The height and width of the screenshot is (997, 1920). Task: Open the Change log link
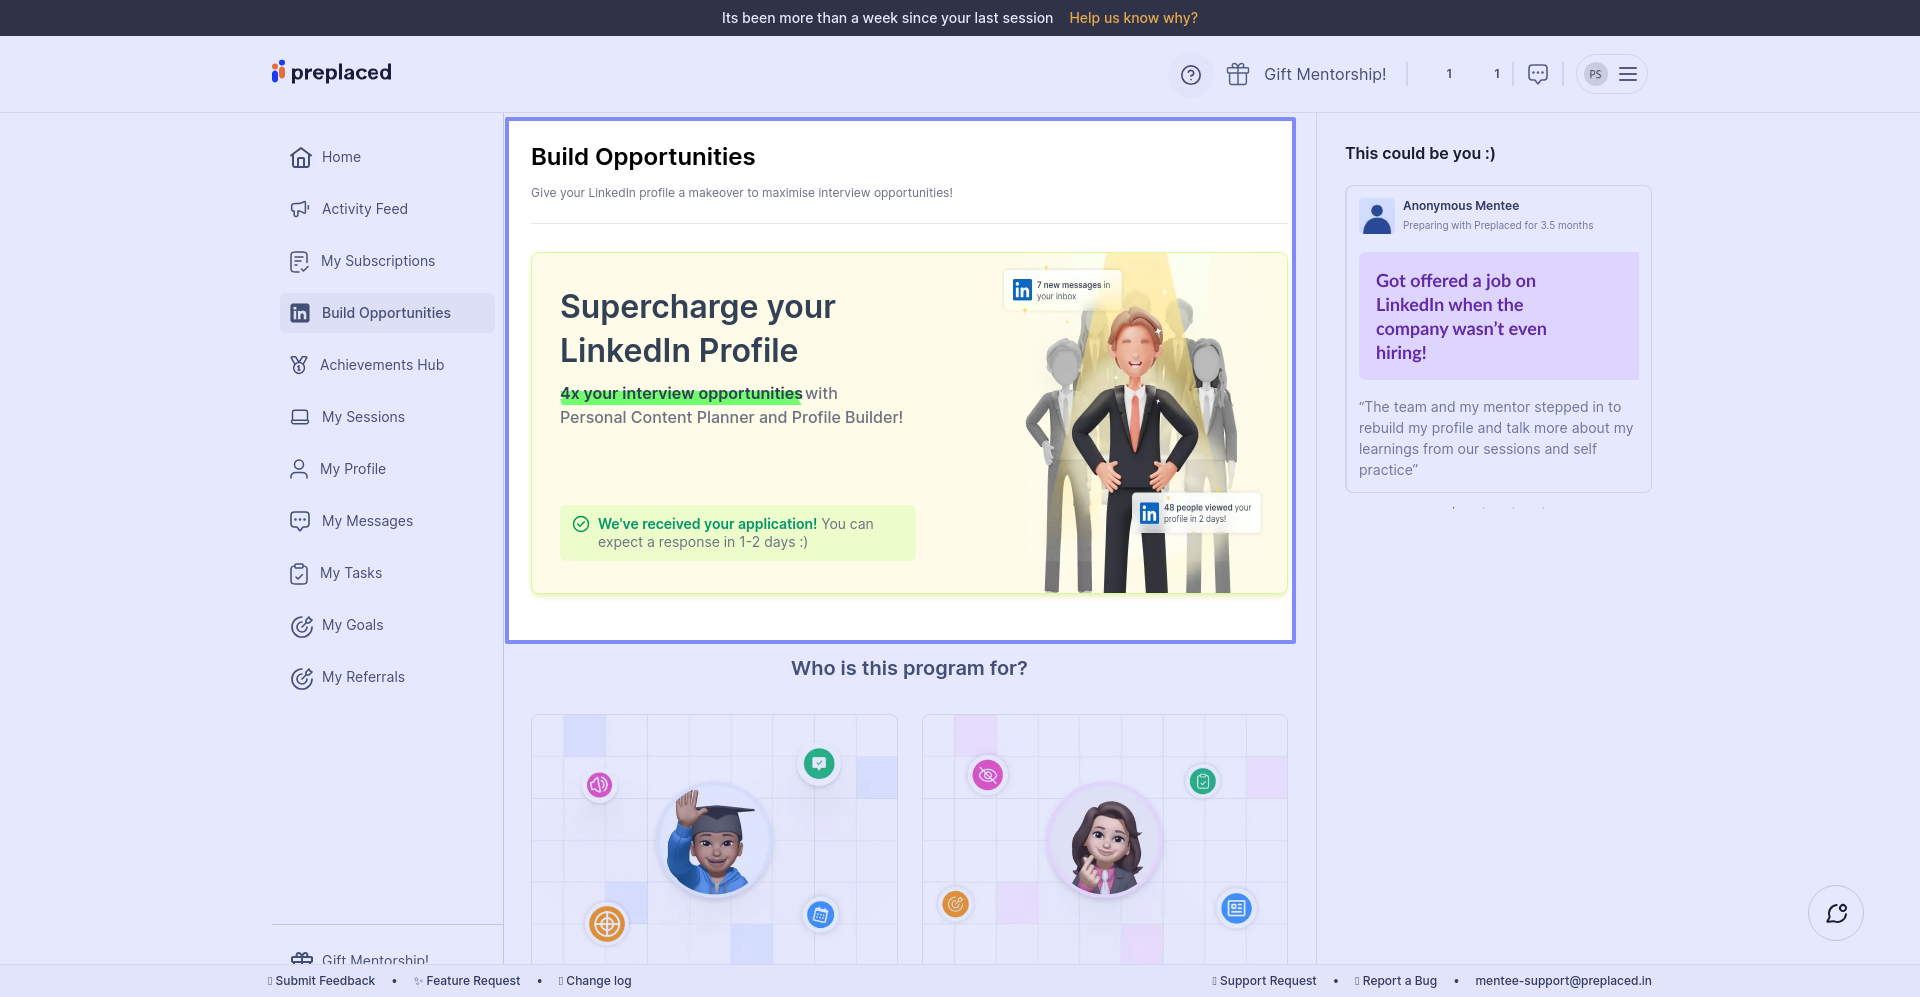click(595, 981)
